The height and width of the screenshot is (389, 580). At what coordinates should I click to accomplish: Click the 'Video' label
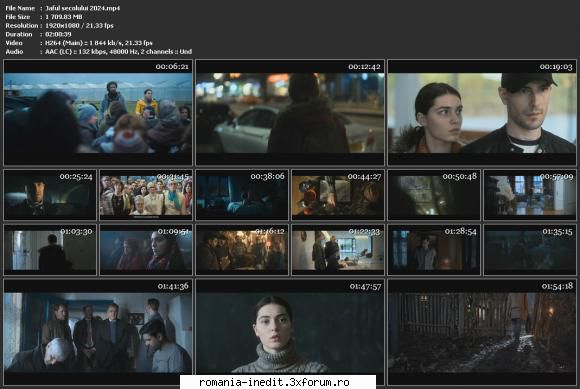[14, 43]
